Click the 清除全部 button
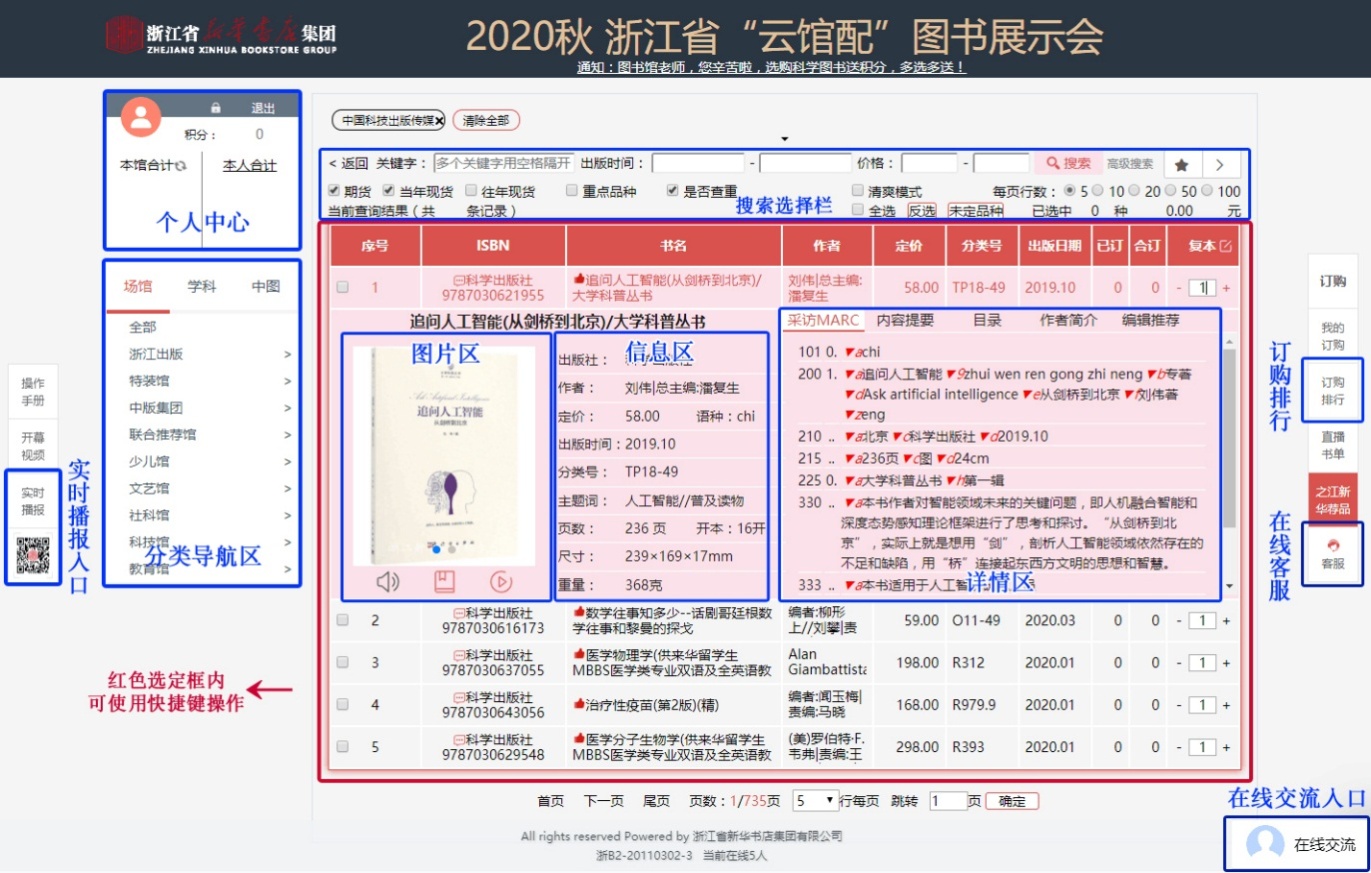 point(486,120)
